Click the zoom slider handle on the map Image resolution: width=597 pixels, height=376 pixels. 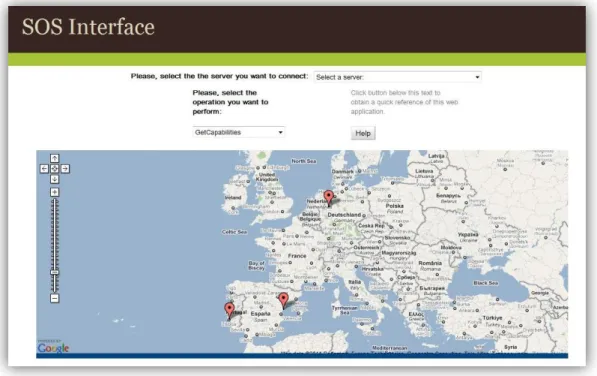(54, 272)
